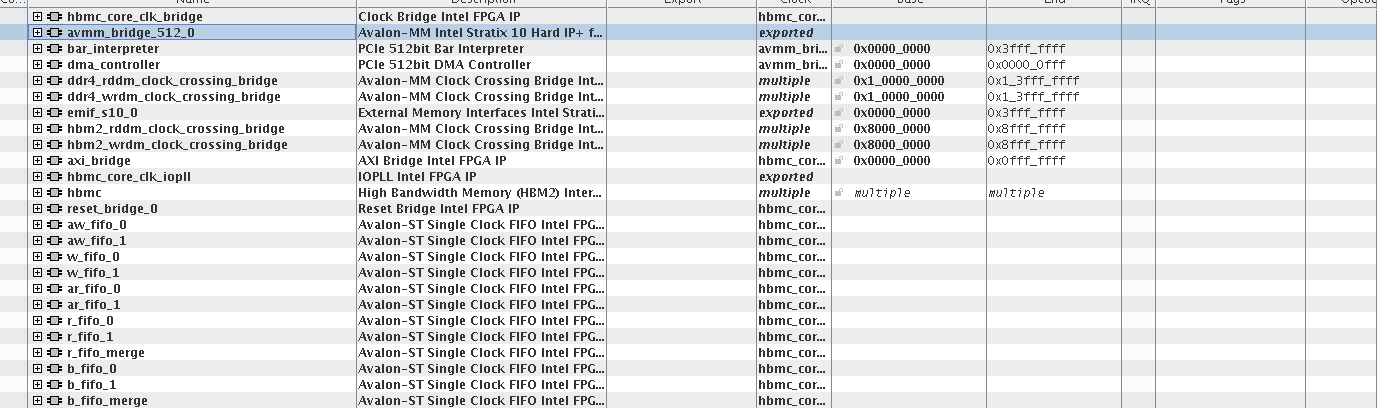Expand the hbmc_core_clk_bridge row
This screenshot has height=408, width=1378.
[37, 17]
